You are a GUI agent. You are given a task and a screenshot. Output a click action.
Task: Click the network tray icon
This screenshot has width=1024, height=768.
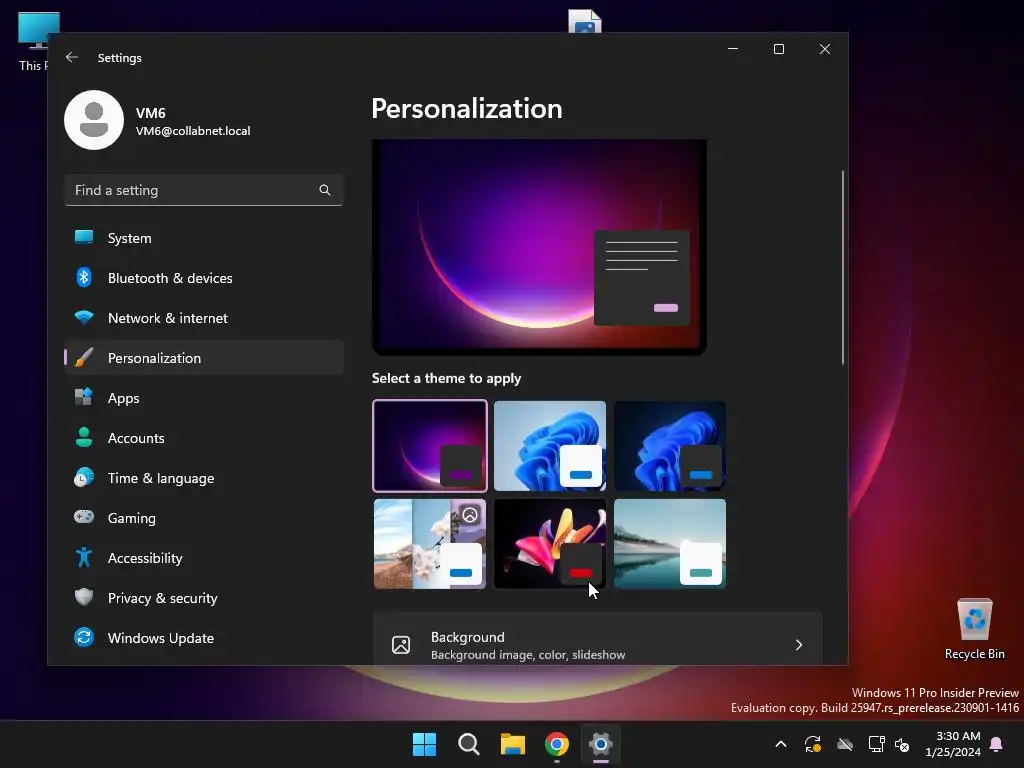tap(876, 744)
